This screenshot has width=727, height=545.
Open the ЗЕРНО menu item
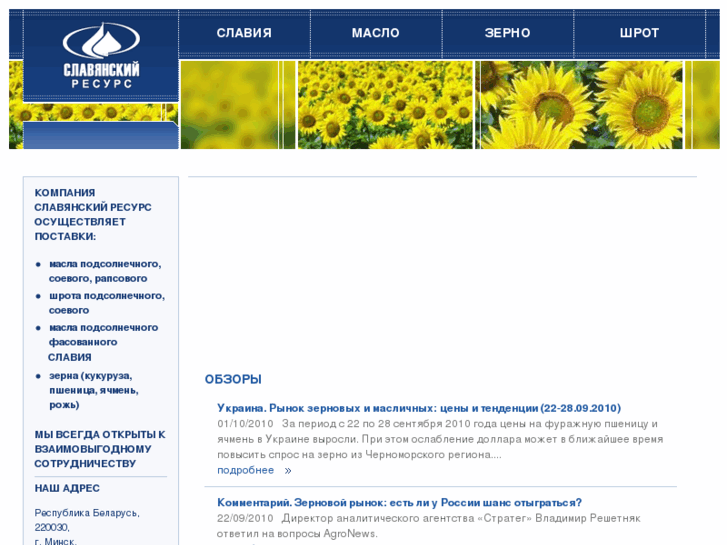tap(508, 33)
